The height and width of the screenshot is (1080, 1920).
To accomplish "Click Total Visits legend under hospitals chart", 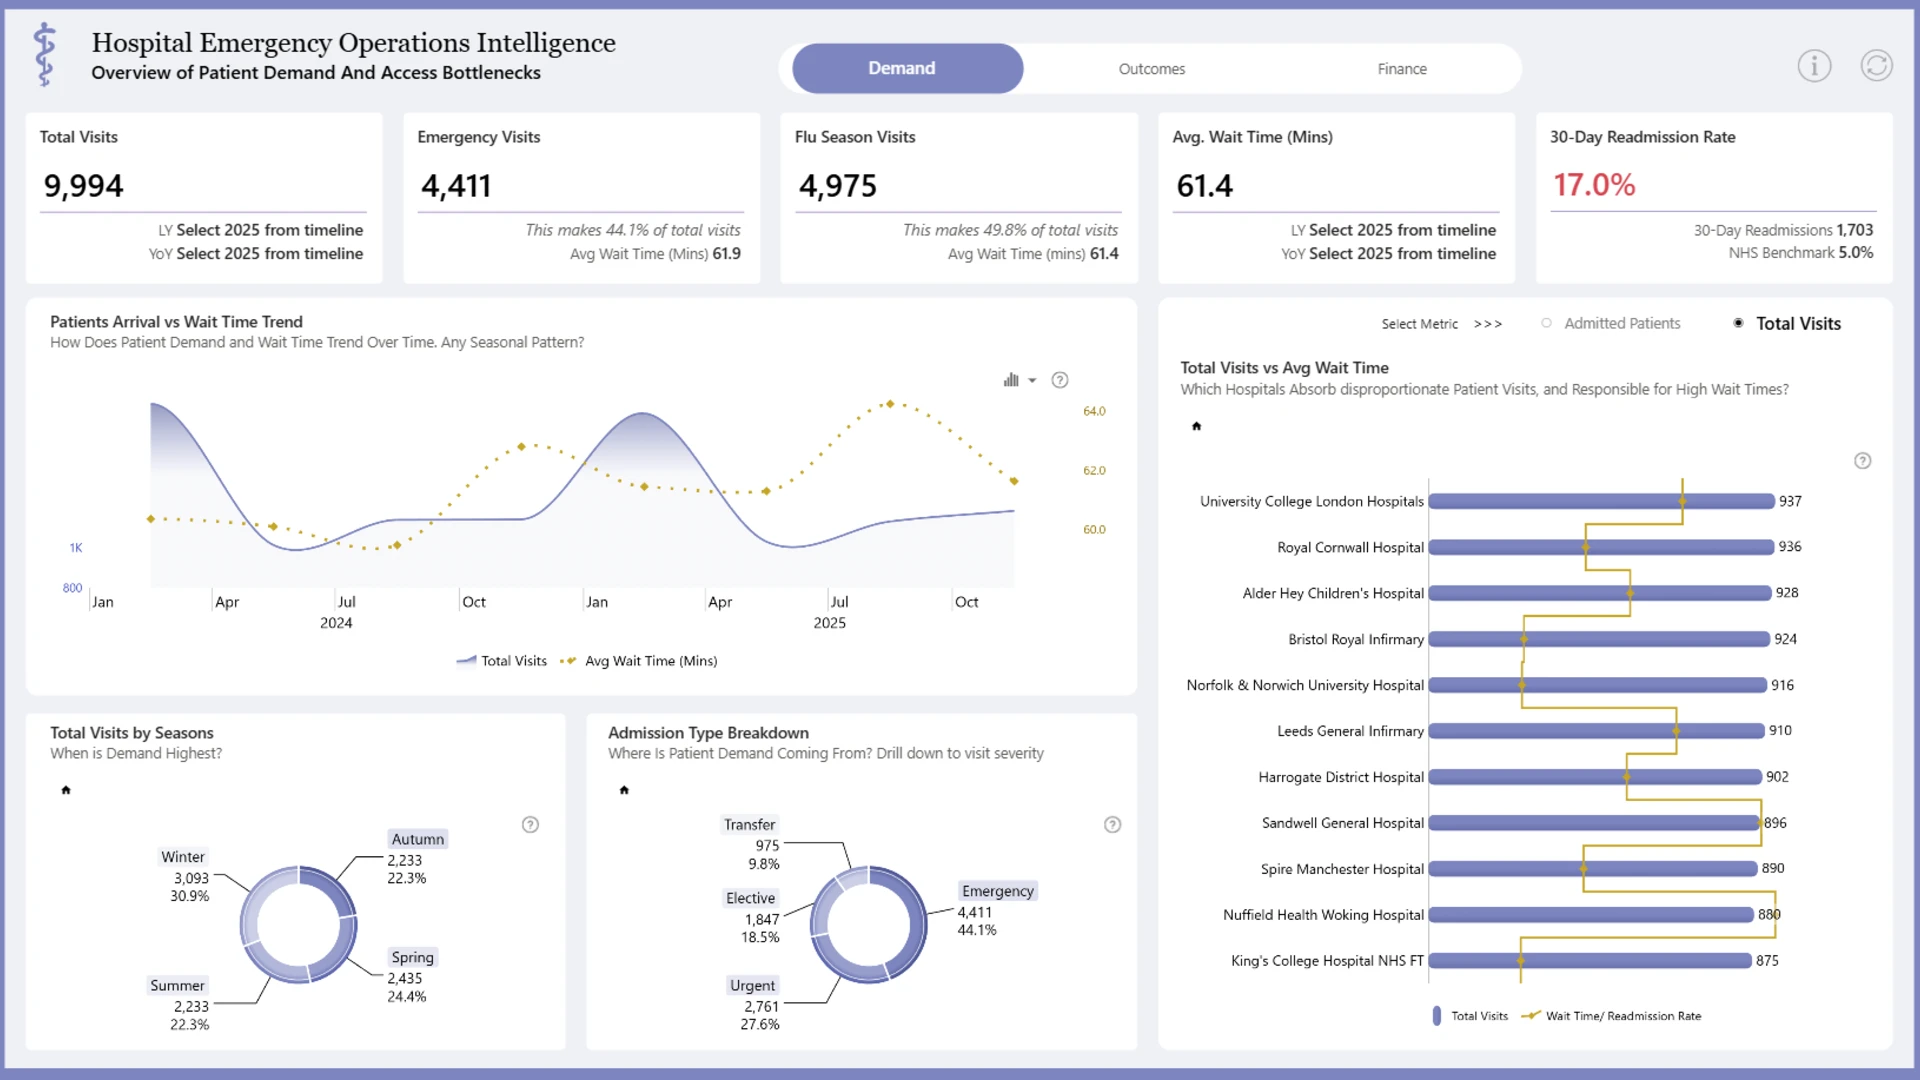I will (1470, 1016).
